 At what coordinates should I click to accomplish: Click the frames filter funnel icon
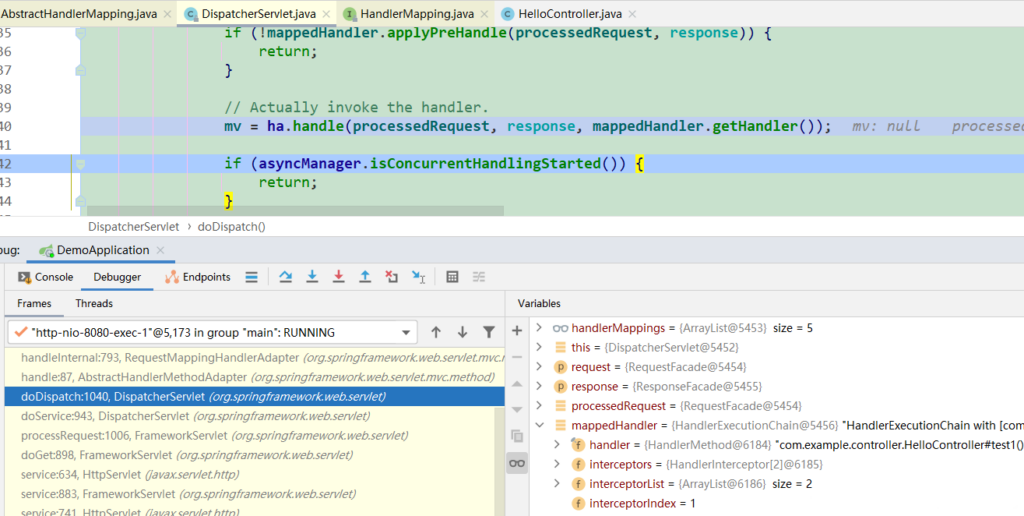click(488, 332)
